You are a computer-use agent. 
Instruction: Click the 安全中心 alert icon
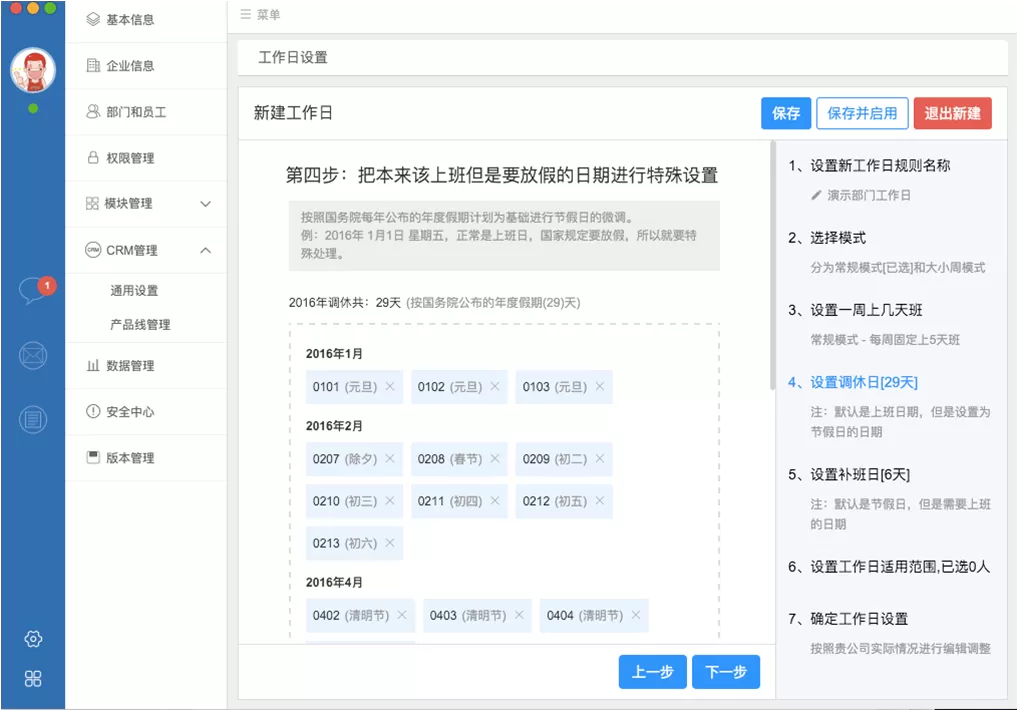point(93,412)
